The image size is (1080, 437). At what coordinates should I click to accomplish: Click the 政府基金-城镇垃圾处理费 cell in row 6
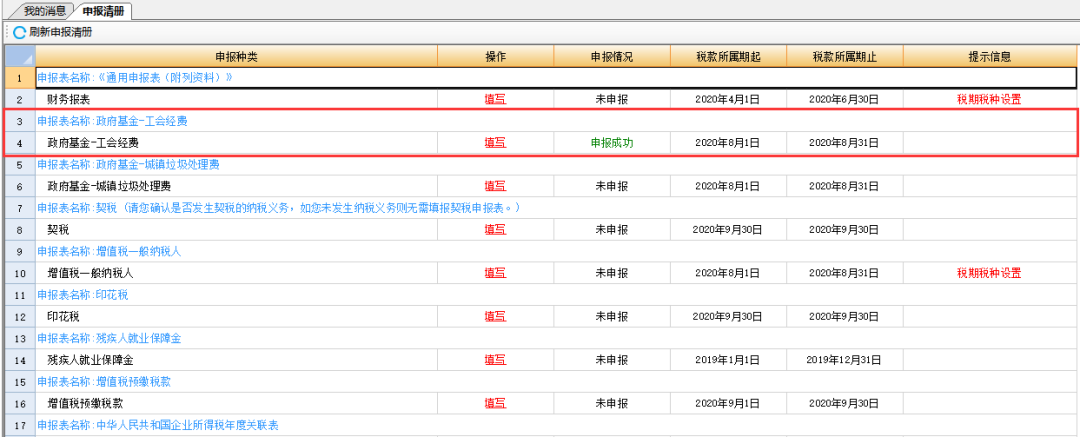[236, 186]
